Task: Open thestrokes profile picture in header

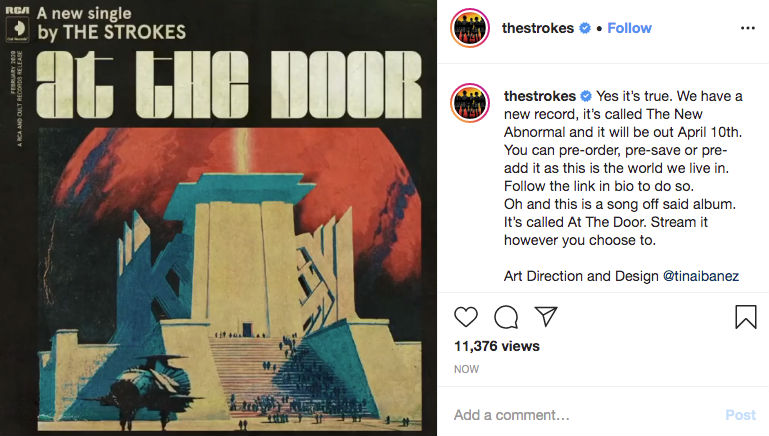Action: 472,28
